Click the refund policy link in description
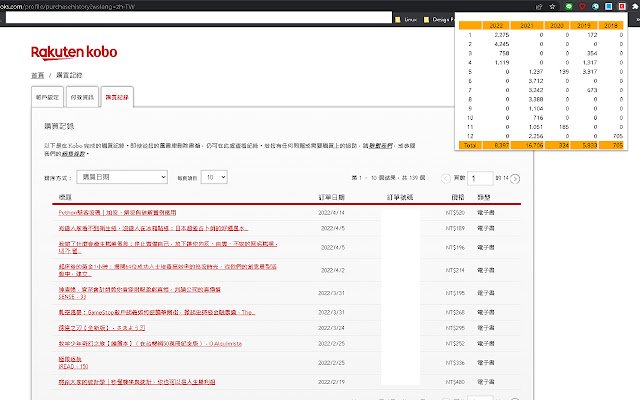640x400 pixels. click(x=74, y=154)
